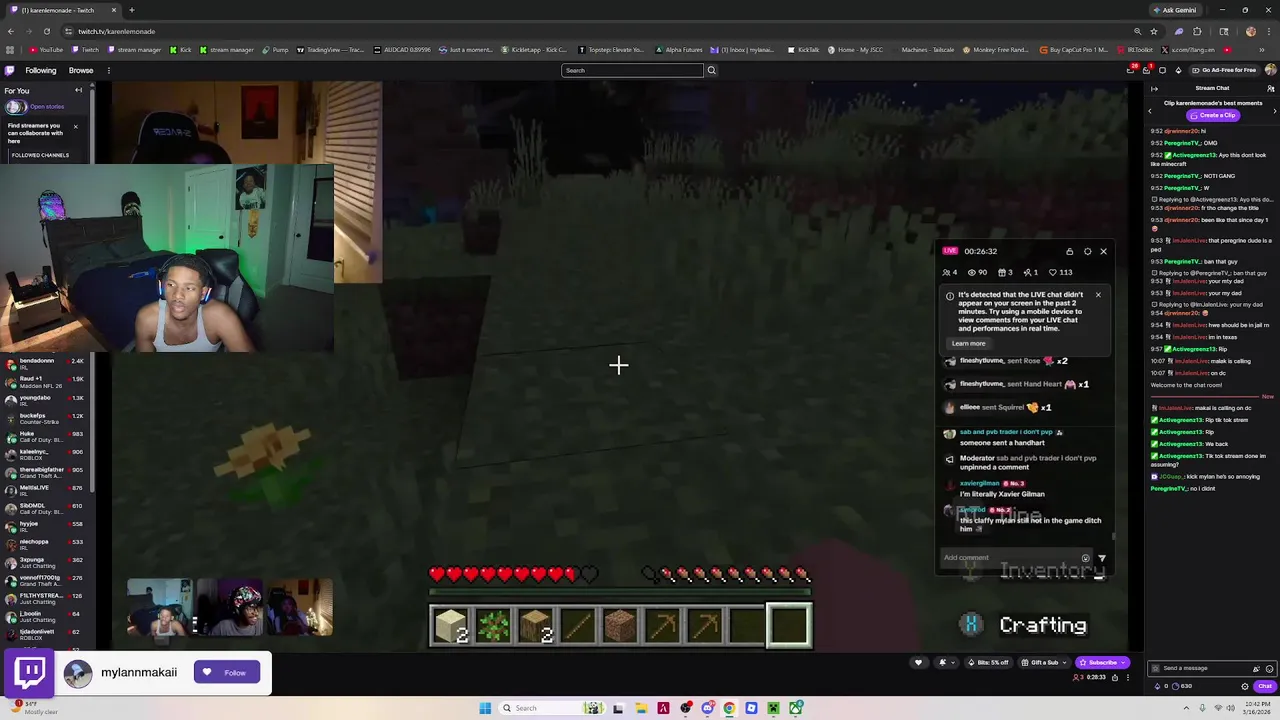
Task: Open mylannmakaii channel name
Action: coord(139,673)
